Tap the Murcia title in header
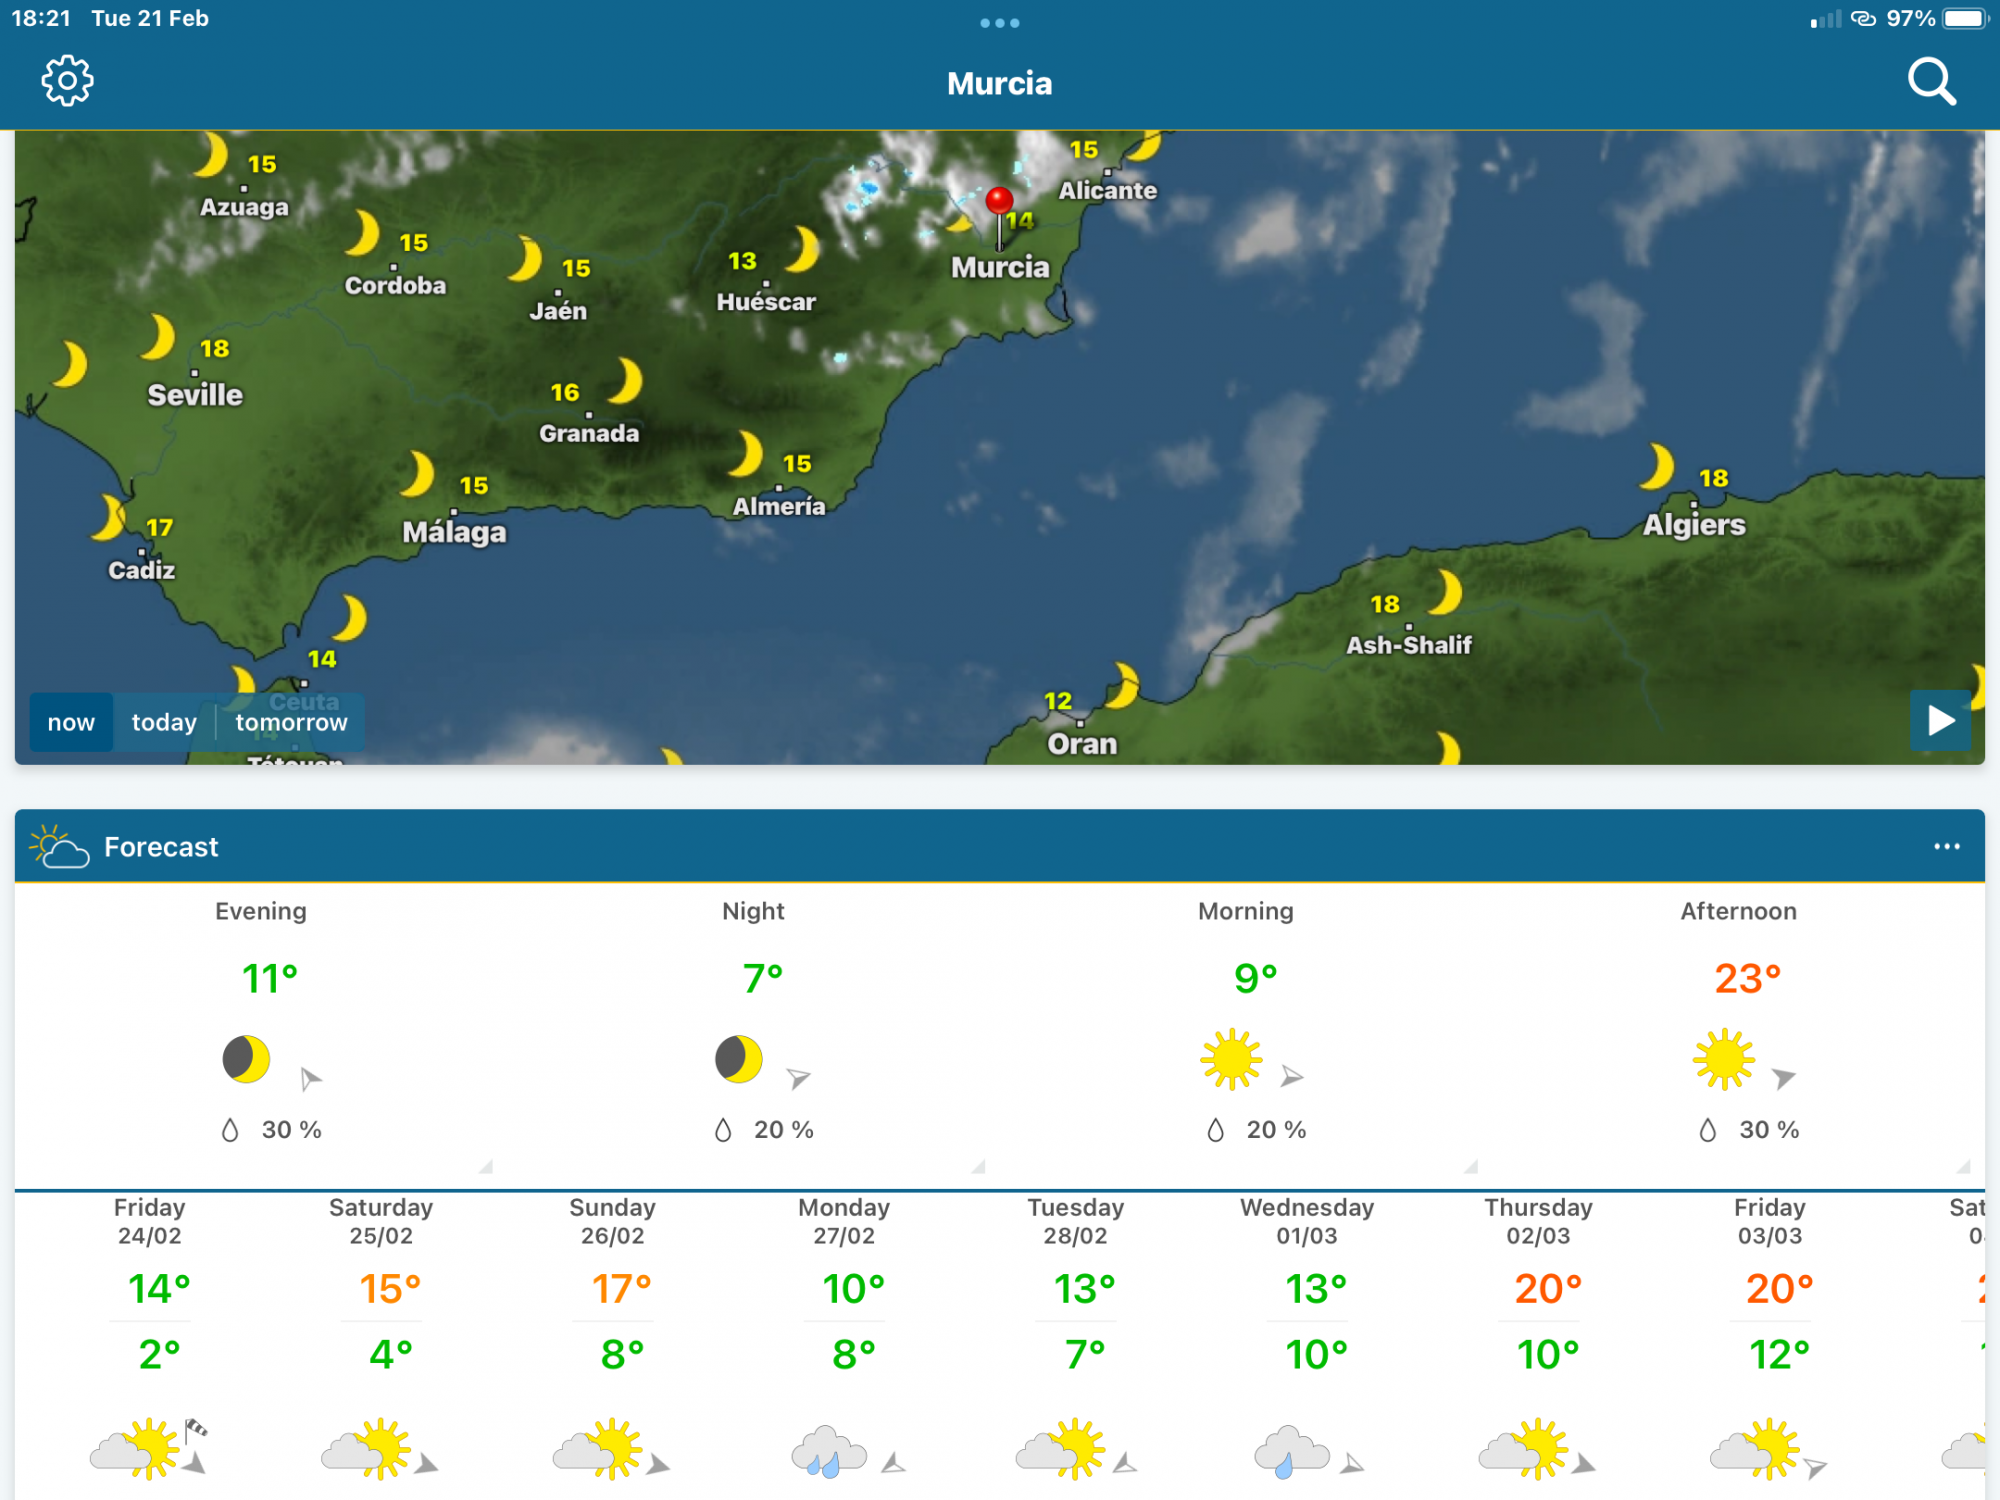 tap(999, 83)
